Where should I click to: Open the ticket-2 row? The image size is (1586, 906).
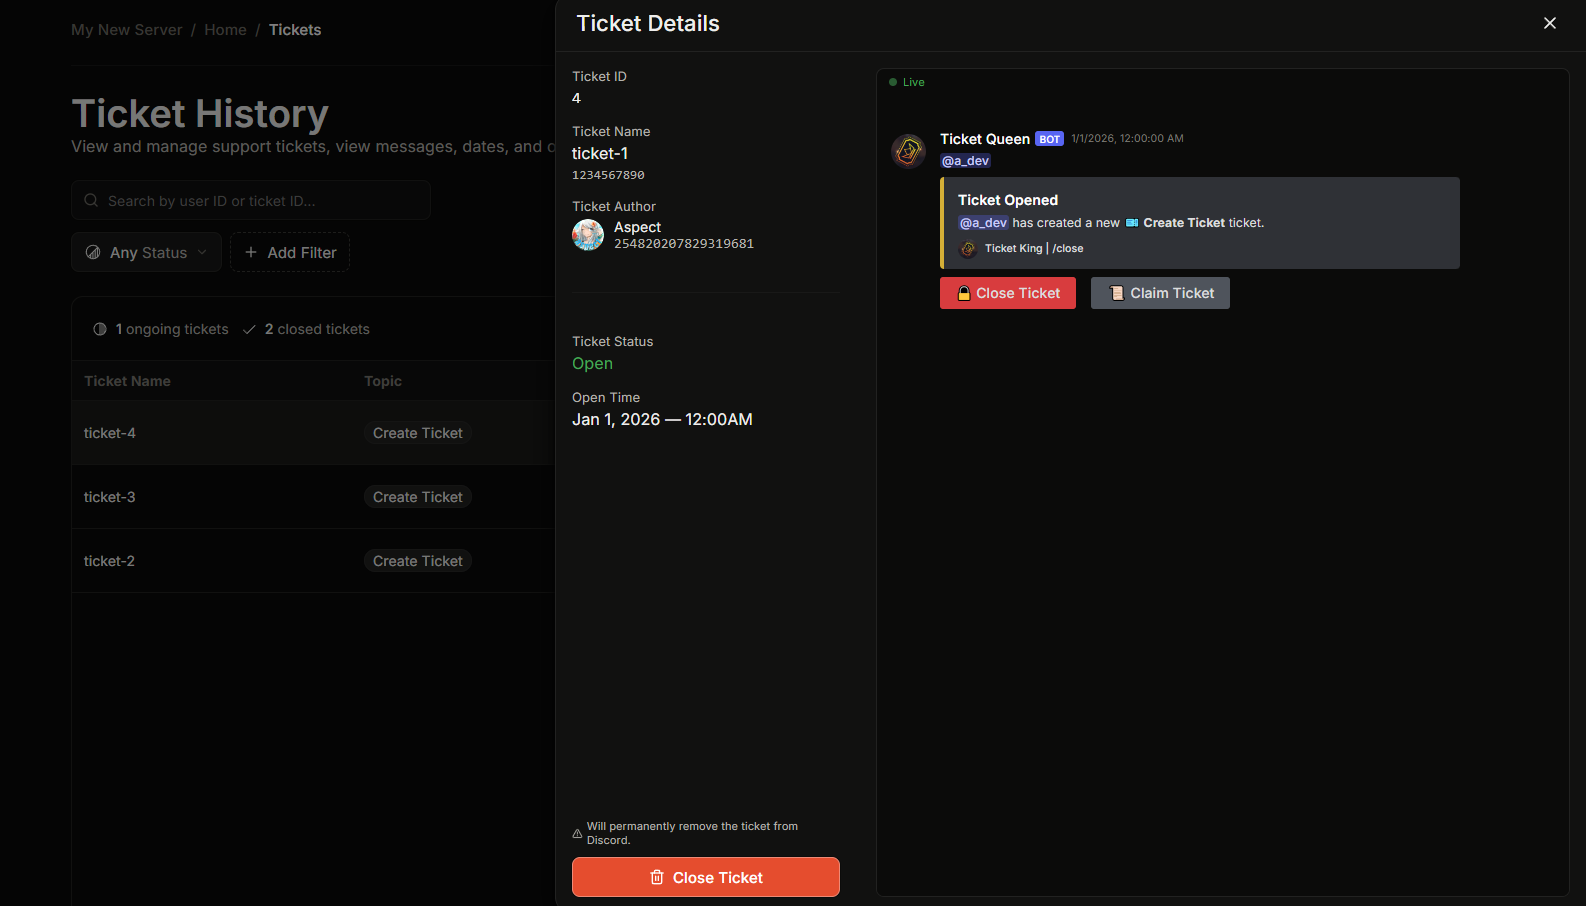(x=313, y=561)
